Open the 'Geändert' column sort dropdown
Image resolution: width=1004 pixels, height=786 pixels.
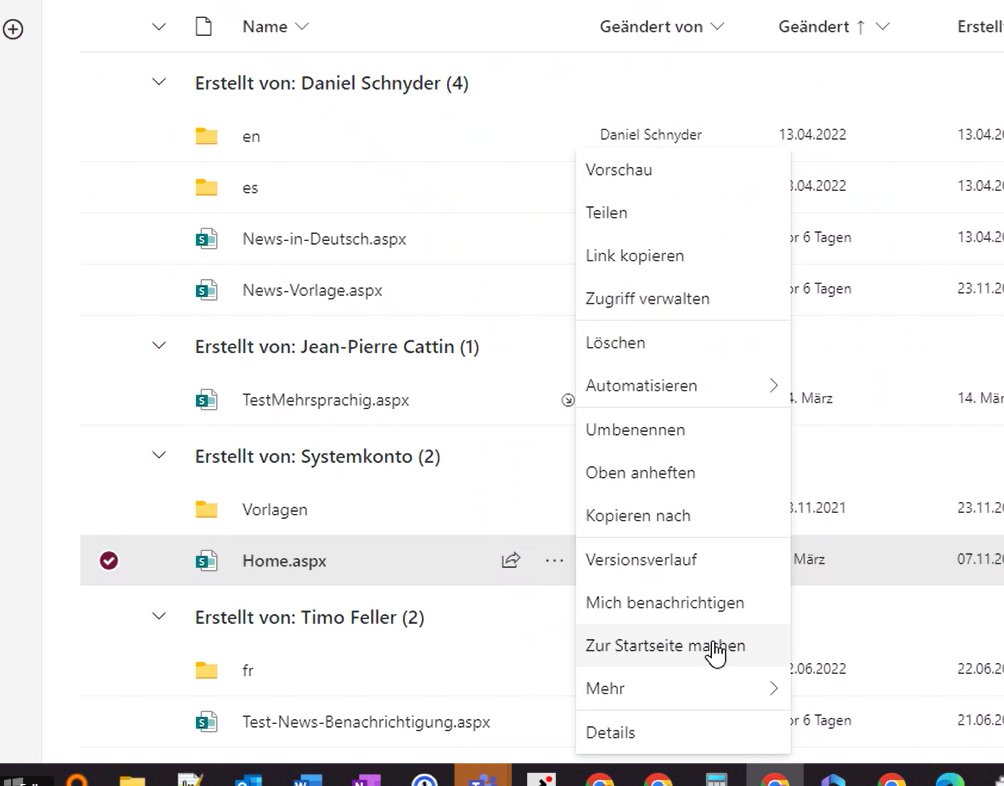(x=882, y=27)
